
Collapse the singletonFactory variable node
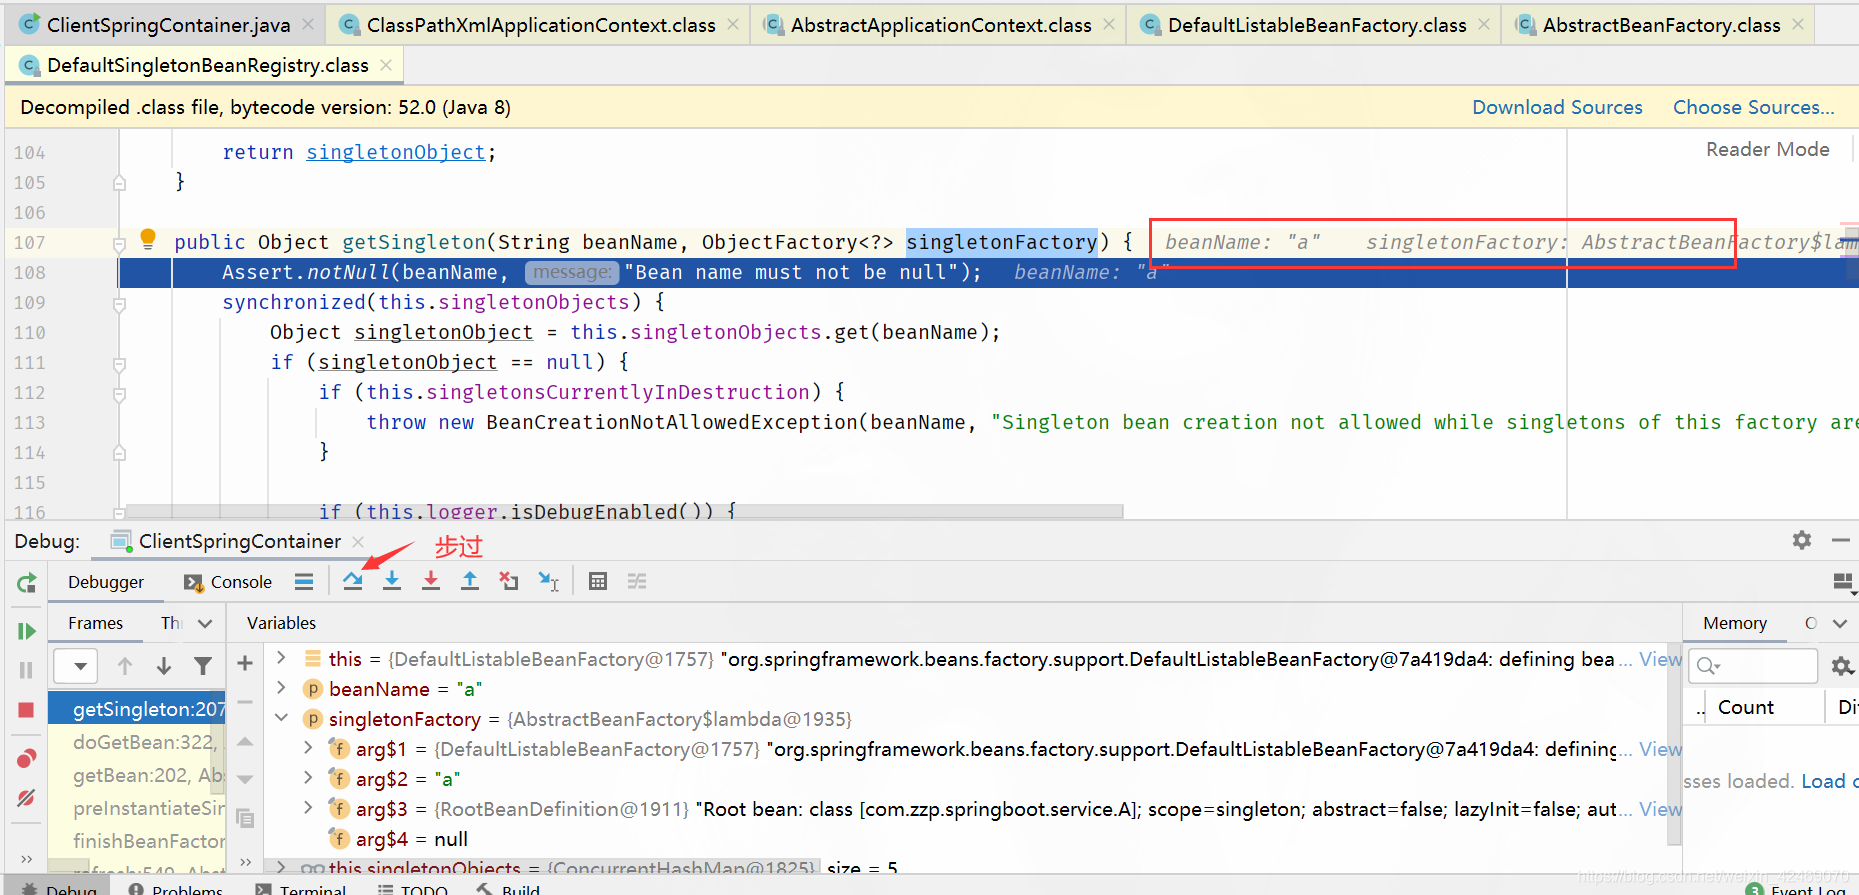(281, 718)
